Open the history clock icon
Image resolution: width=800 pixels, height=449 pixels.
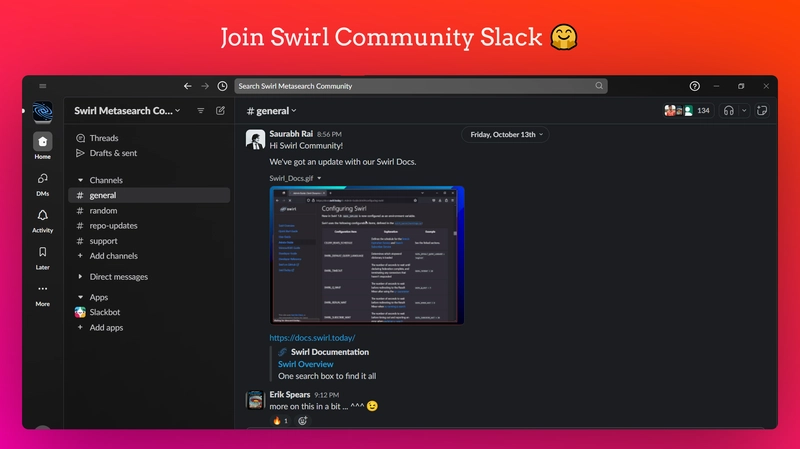coord(222,86)
